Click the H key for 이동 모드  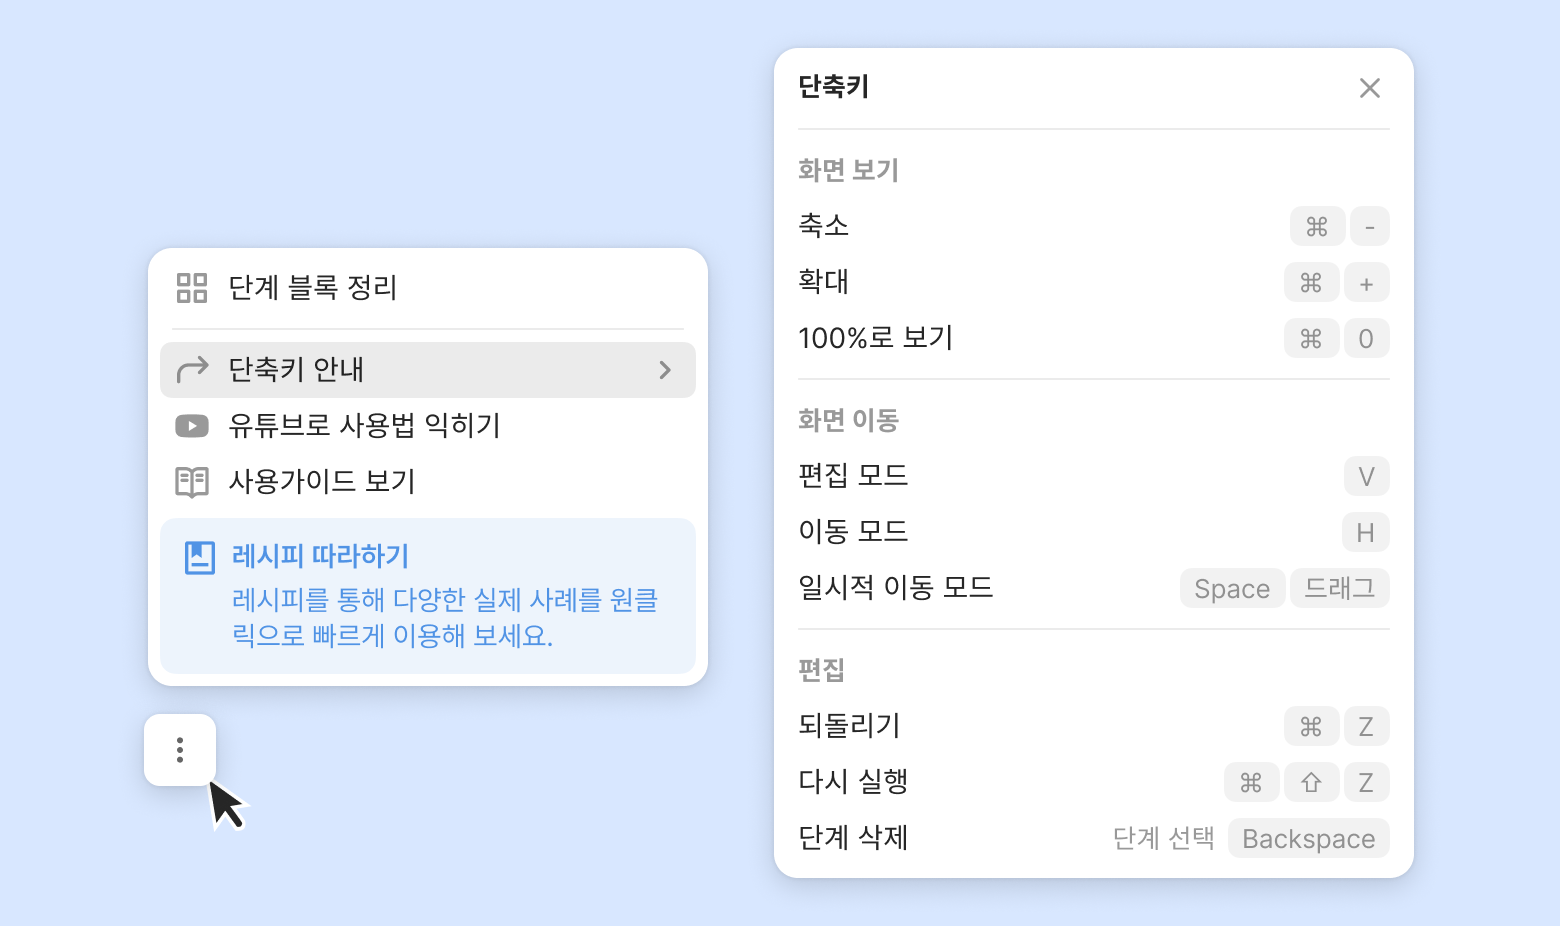(1365, 533)
